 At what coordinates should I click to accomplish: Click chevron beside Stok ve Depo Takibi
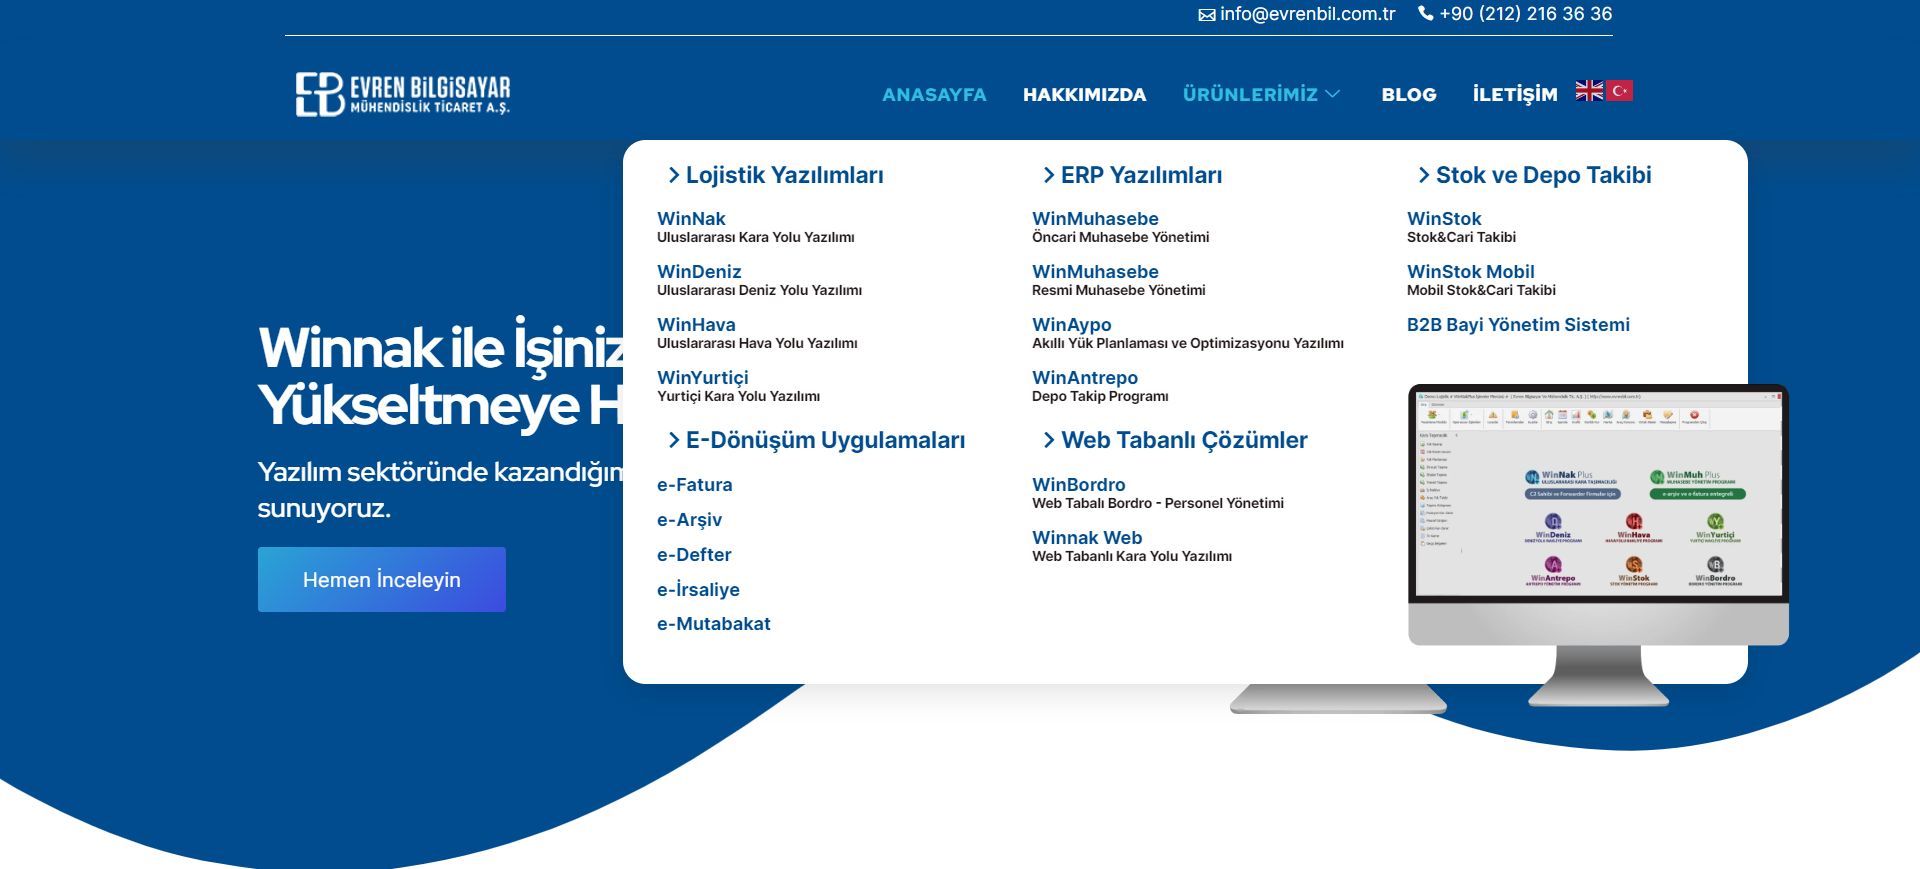pyautogui.click(x=1423, y=176)
